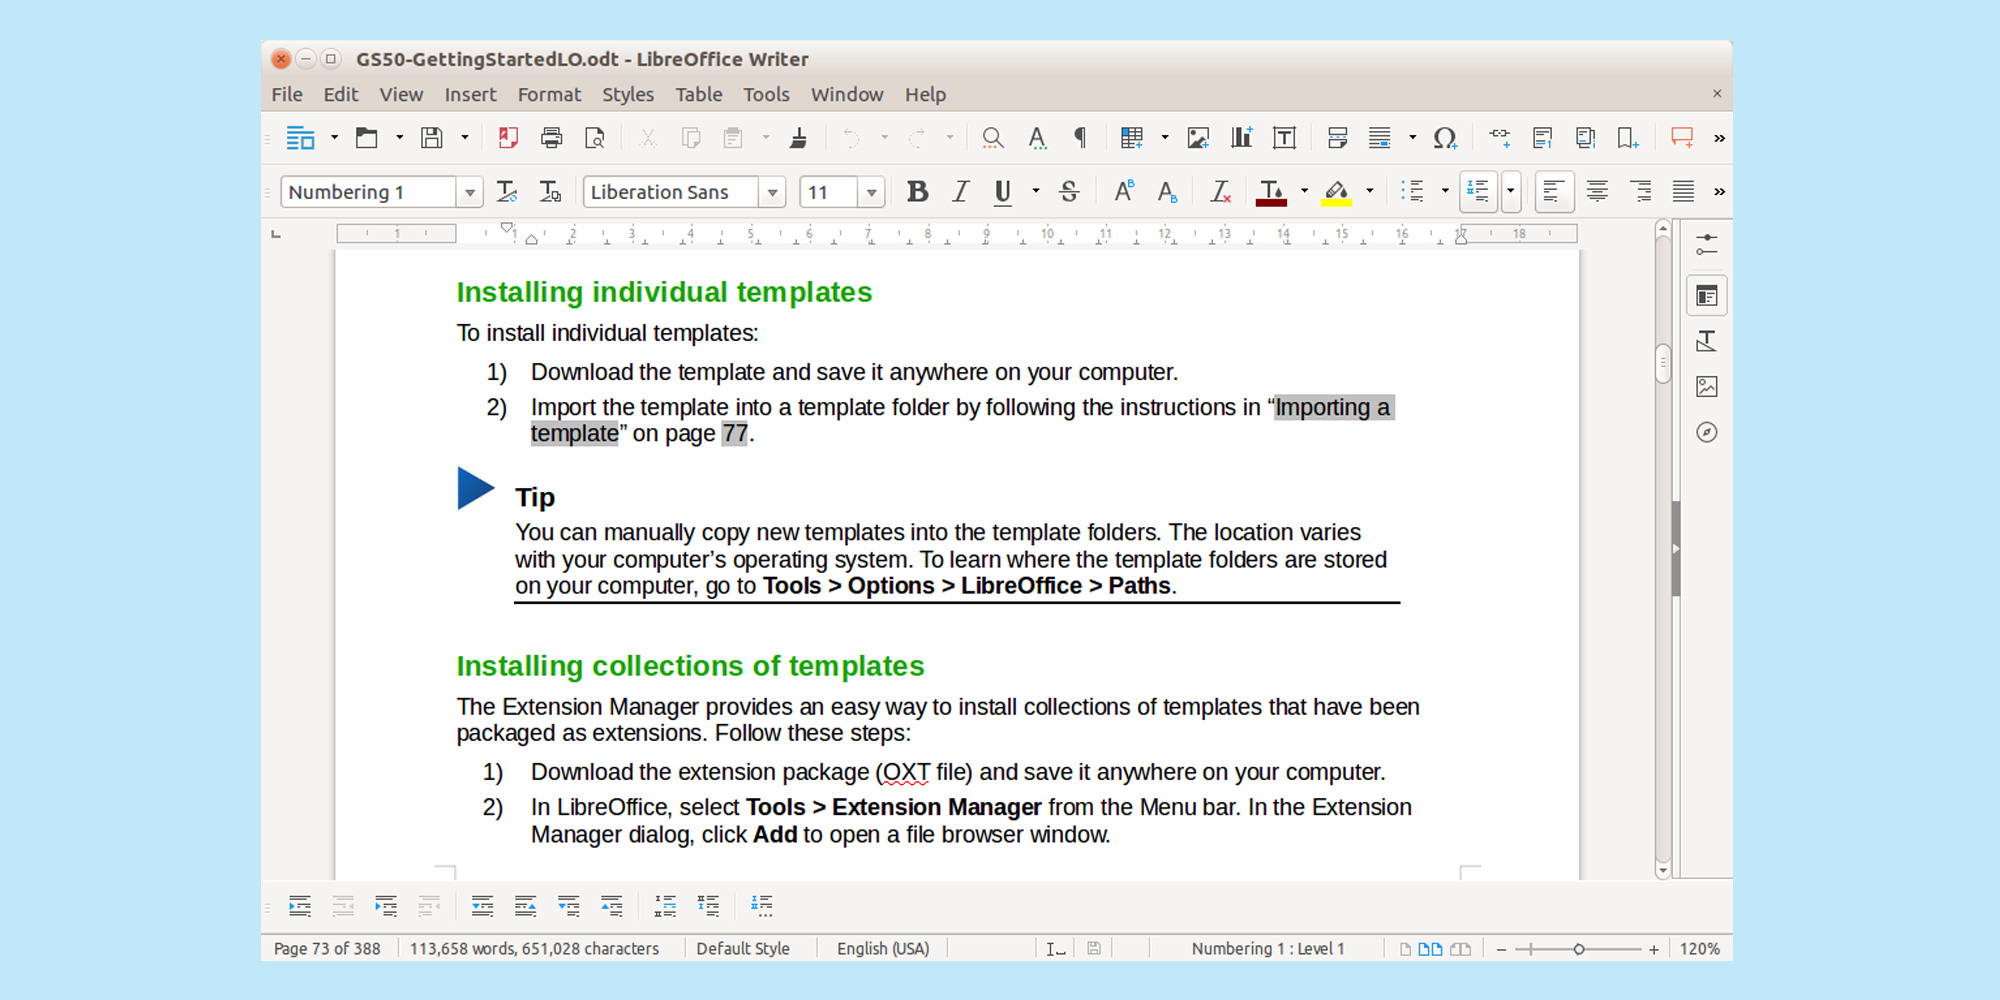Open Find and Replace
Screen dimensions: 2000x1000
992,137
